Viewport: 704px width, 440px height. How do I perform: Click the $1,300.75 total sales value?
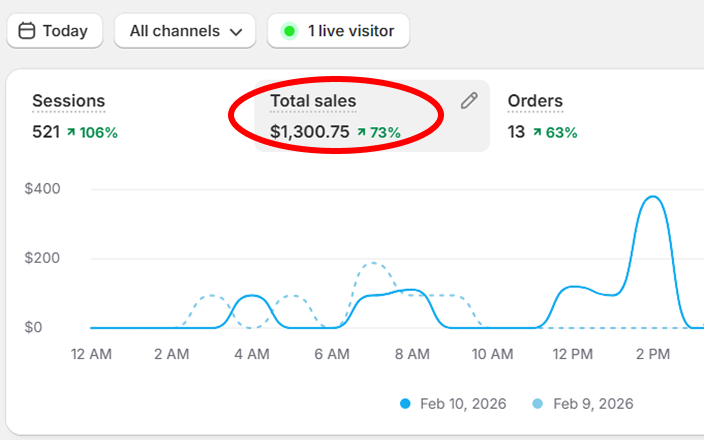(309, 132)
